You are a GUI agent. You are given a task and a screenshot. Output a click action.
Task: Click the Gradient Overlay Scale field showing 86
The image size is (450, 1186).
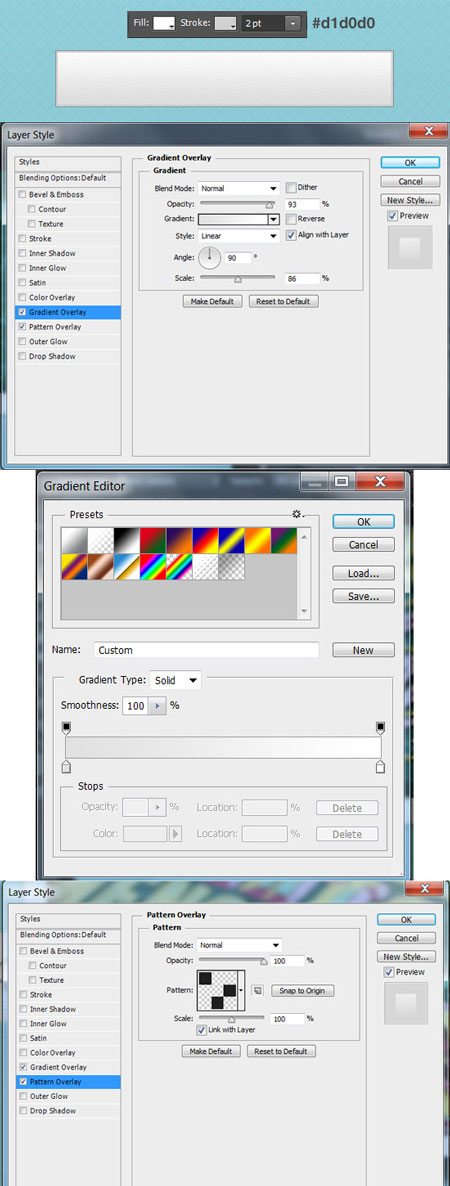(303, 278)
